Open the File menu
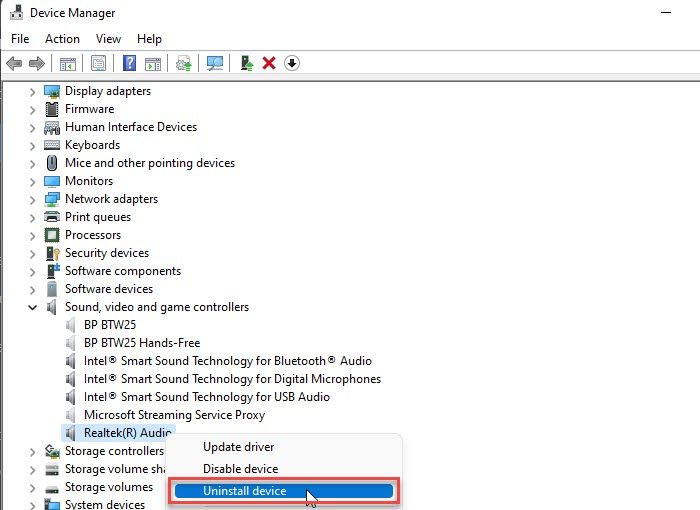Viewport: 700px width, 510px height. click(20, 39)
